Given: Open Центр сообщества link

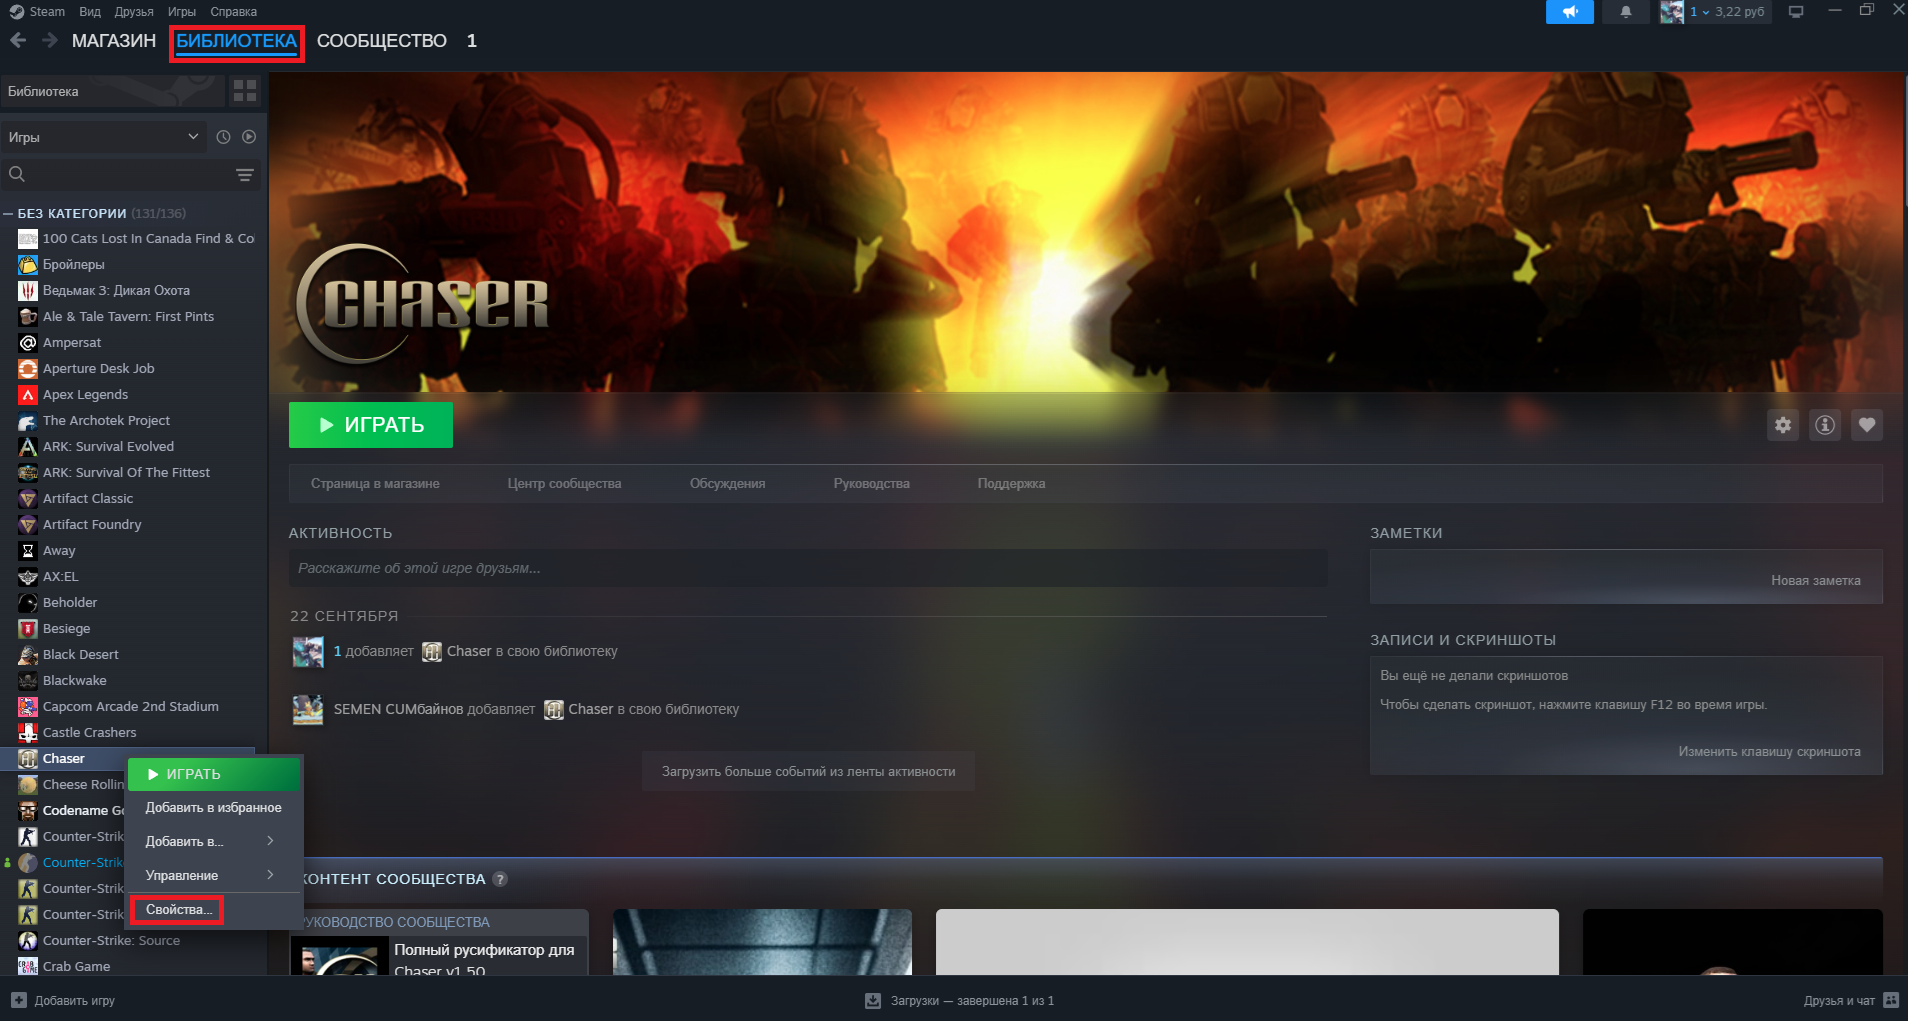Looking at the screenshot, I should click(x=564, y=484).
